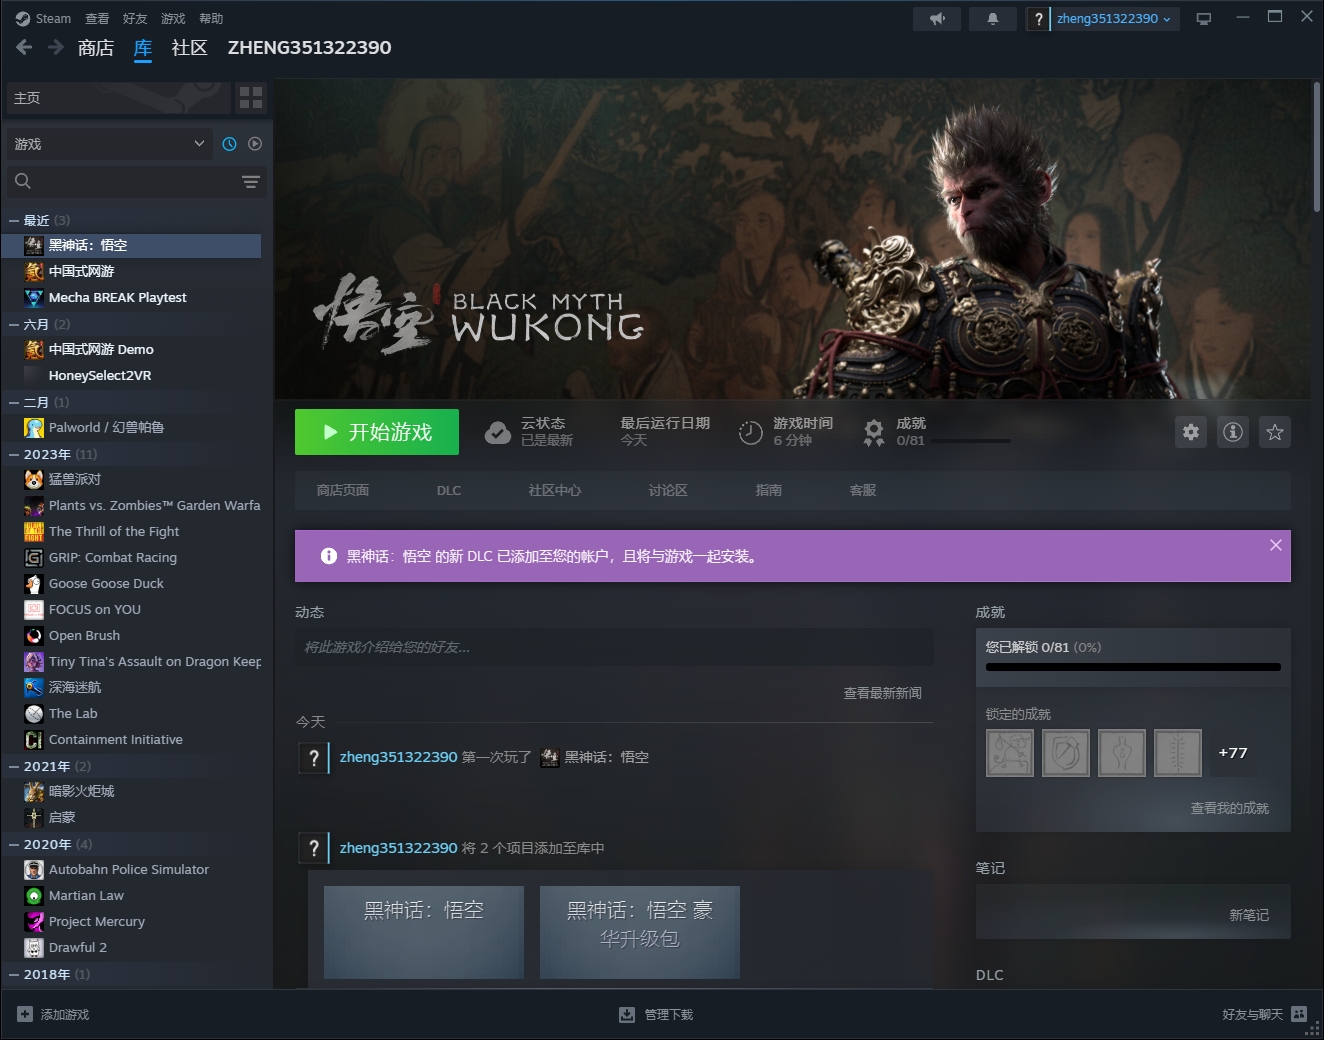Click the achievements progress bar
This screenshot has height=1040, width=1324.
pyautogui.click(x=1133, y=667)
